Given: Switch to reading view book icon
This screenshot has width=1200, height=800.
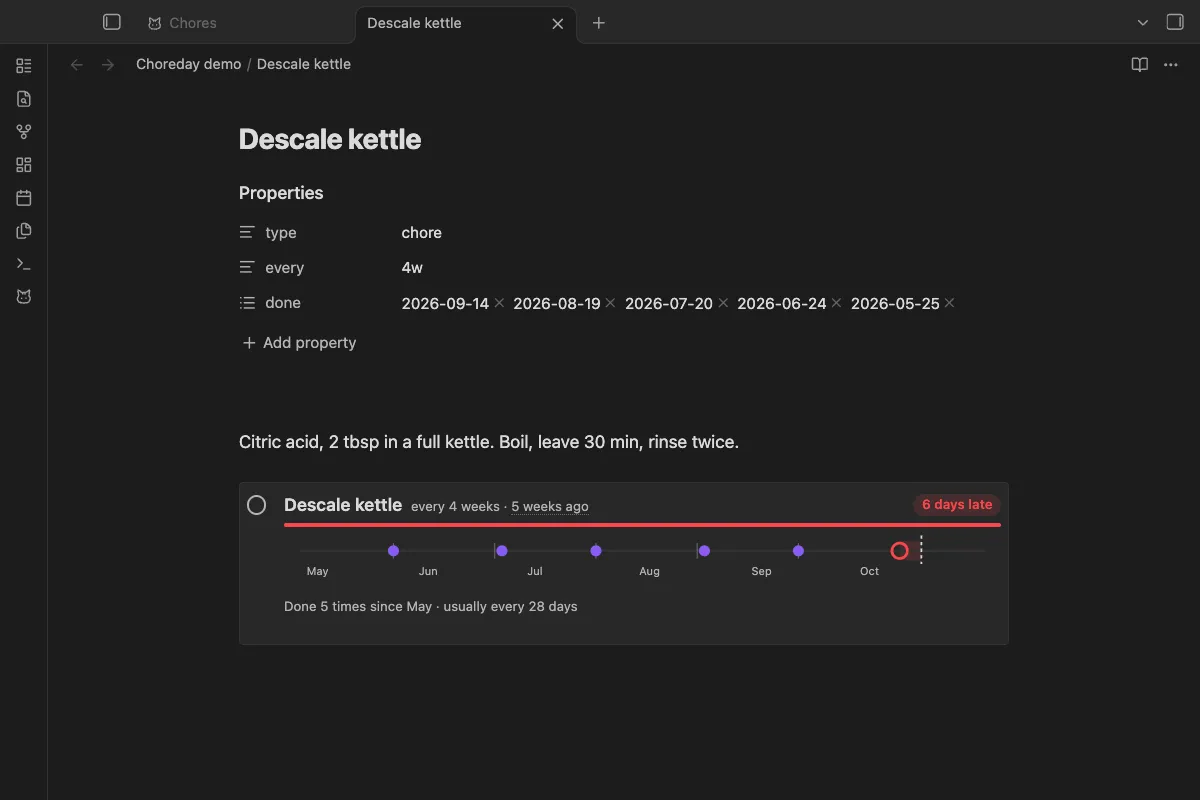Looking at the screenshot, I should click(x=1139, y=64).
